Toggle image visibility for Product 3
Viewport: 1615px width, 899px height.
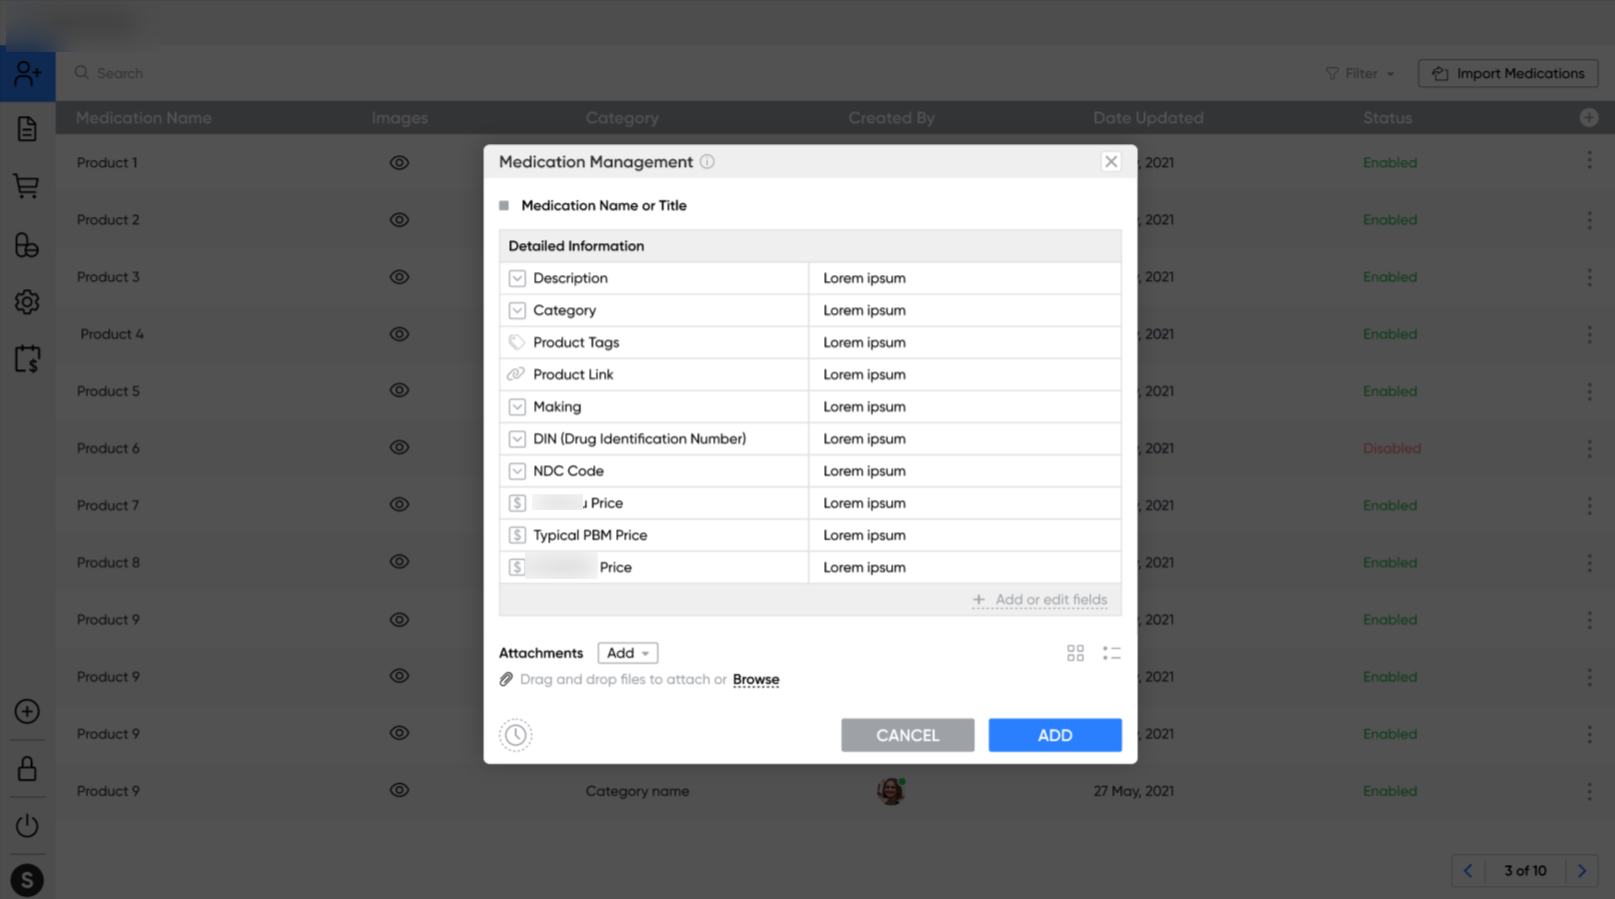[399, 277]
